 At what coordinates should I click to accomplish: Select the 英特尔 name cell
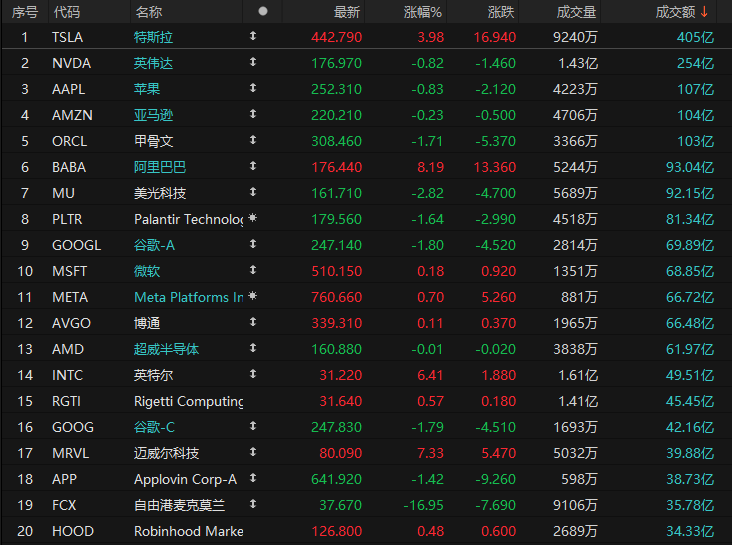[154, 375]
